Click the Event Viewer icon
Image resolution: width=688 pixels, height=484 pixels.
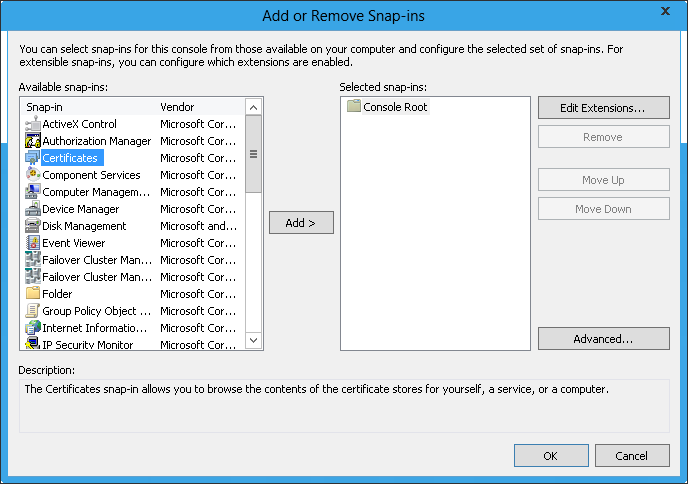point(33,243)
